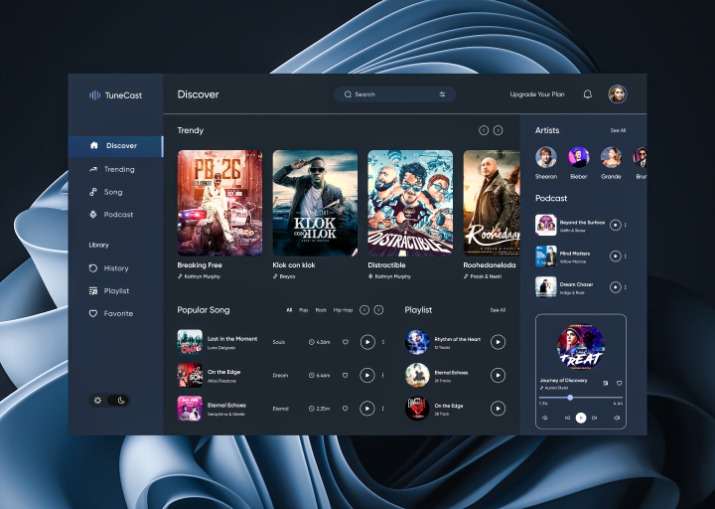
Task: Show next Trendy items with right arrow
Action: point(498,130)
